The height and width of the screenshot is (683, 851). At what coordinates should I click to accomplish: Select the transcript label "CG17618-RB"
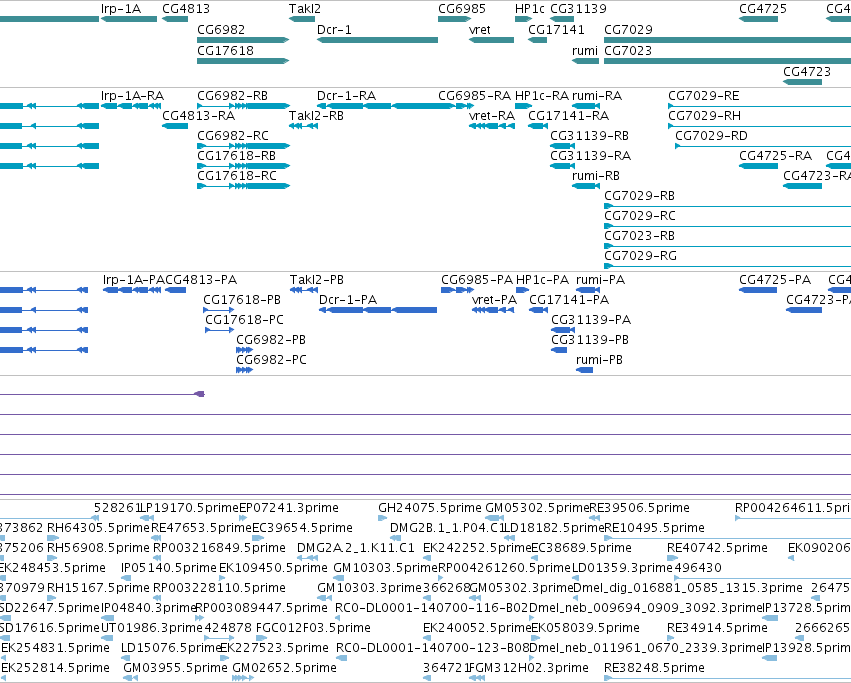click(x=236, y=156)
